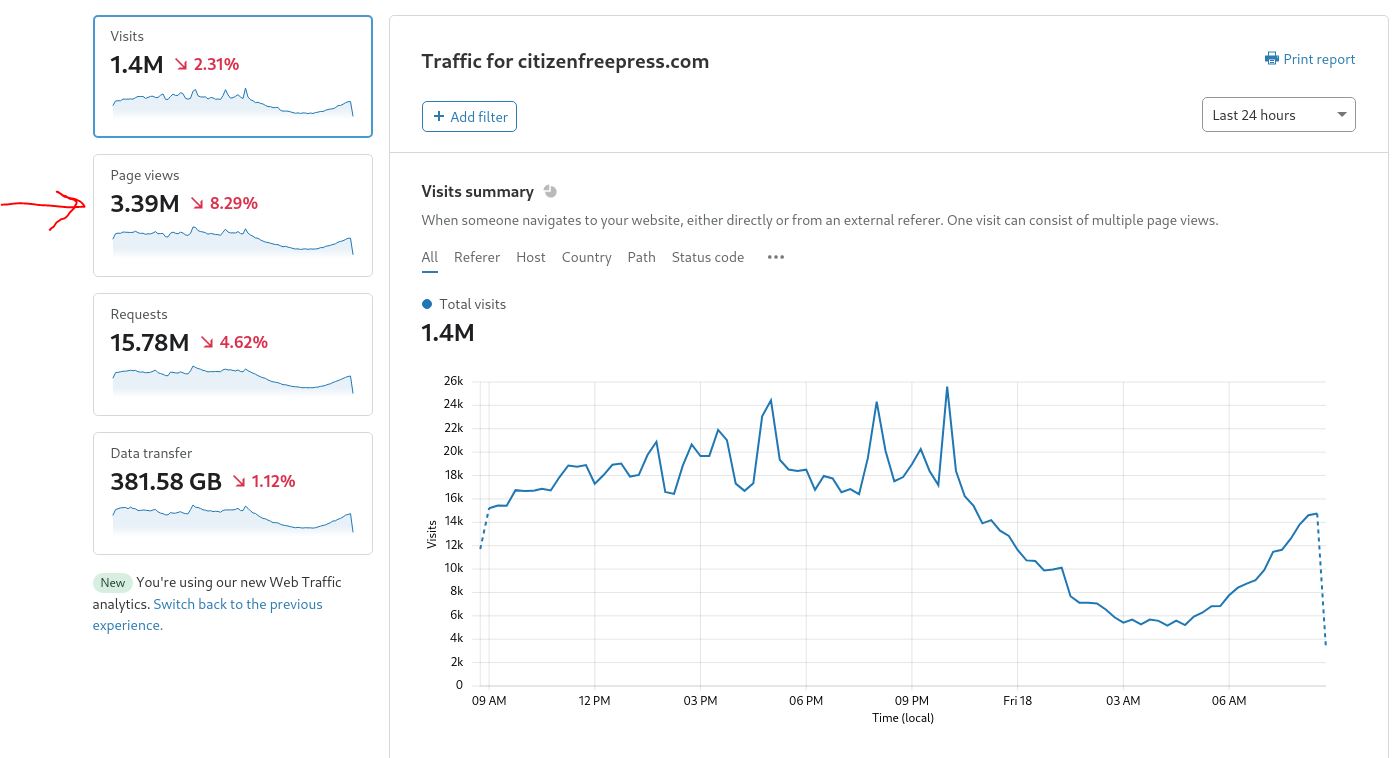Click the 1.4M total visits value above chart
Image resolution: width=1399 pixels, height=758 pixels.
[x=448, y=332]
